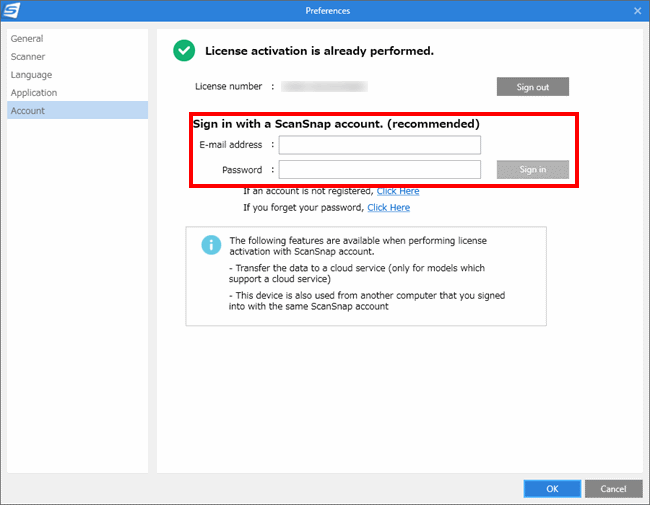Dismiss dialog with Cancel button

pos(614,489)
